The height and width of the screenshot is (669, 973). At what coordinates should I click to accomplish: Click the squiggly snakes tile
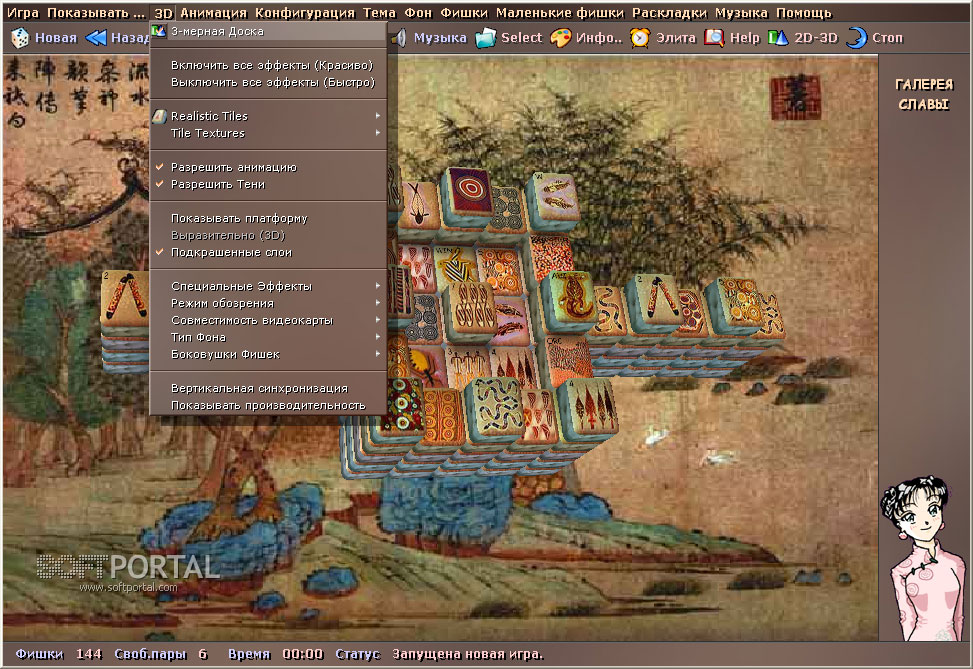coord(496,404)
